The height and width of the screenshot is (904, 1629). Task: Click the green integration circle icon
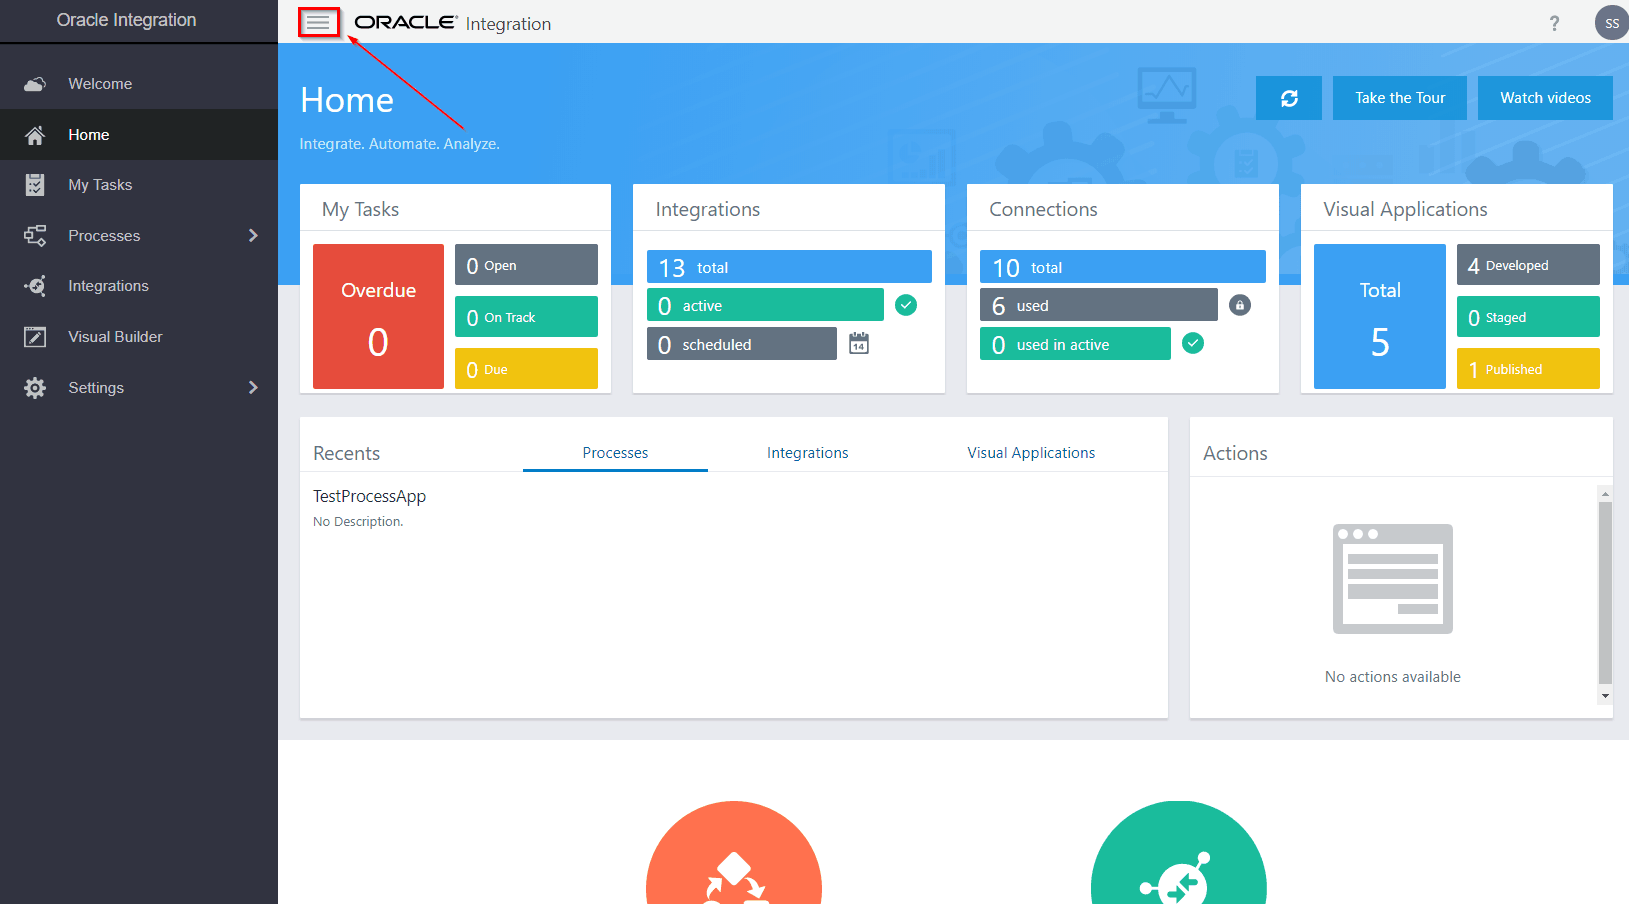1179,853
